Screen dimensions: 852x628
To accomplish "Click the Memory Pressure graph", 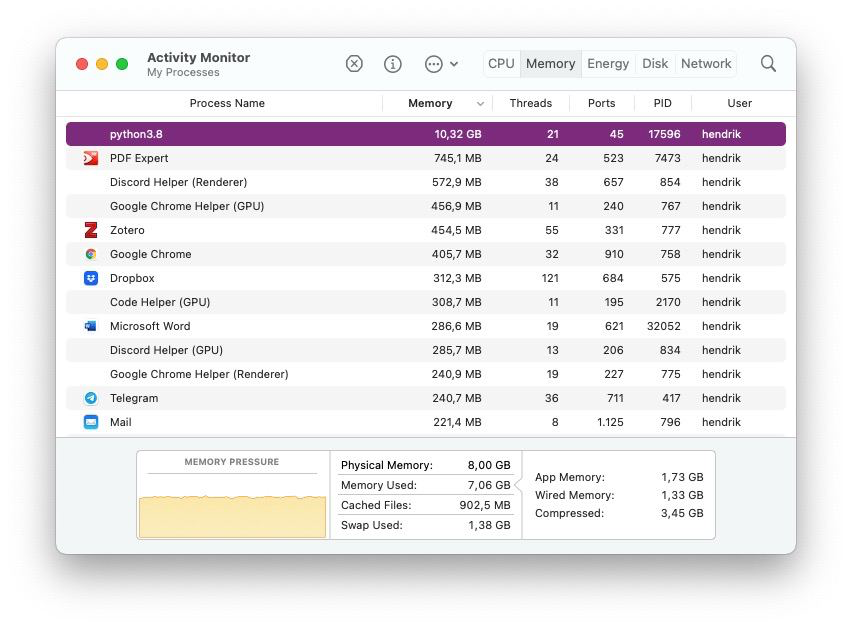I will point(232,505).
